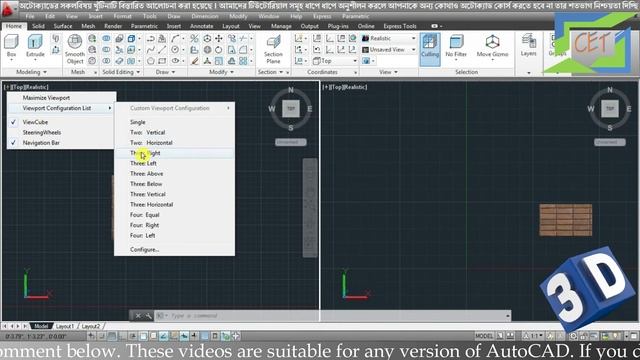The height and width of the screenshot is (360, 640).
Task: Open the Top UCS dropdown
Action: pyautogui.click(x=335, y=61)
